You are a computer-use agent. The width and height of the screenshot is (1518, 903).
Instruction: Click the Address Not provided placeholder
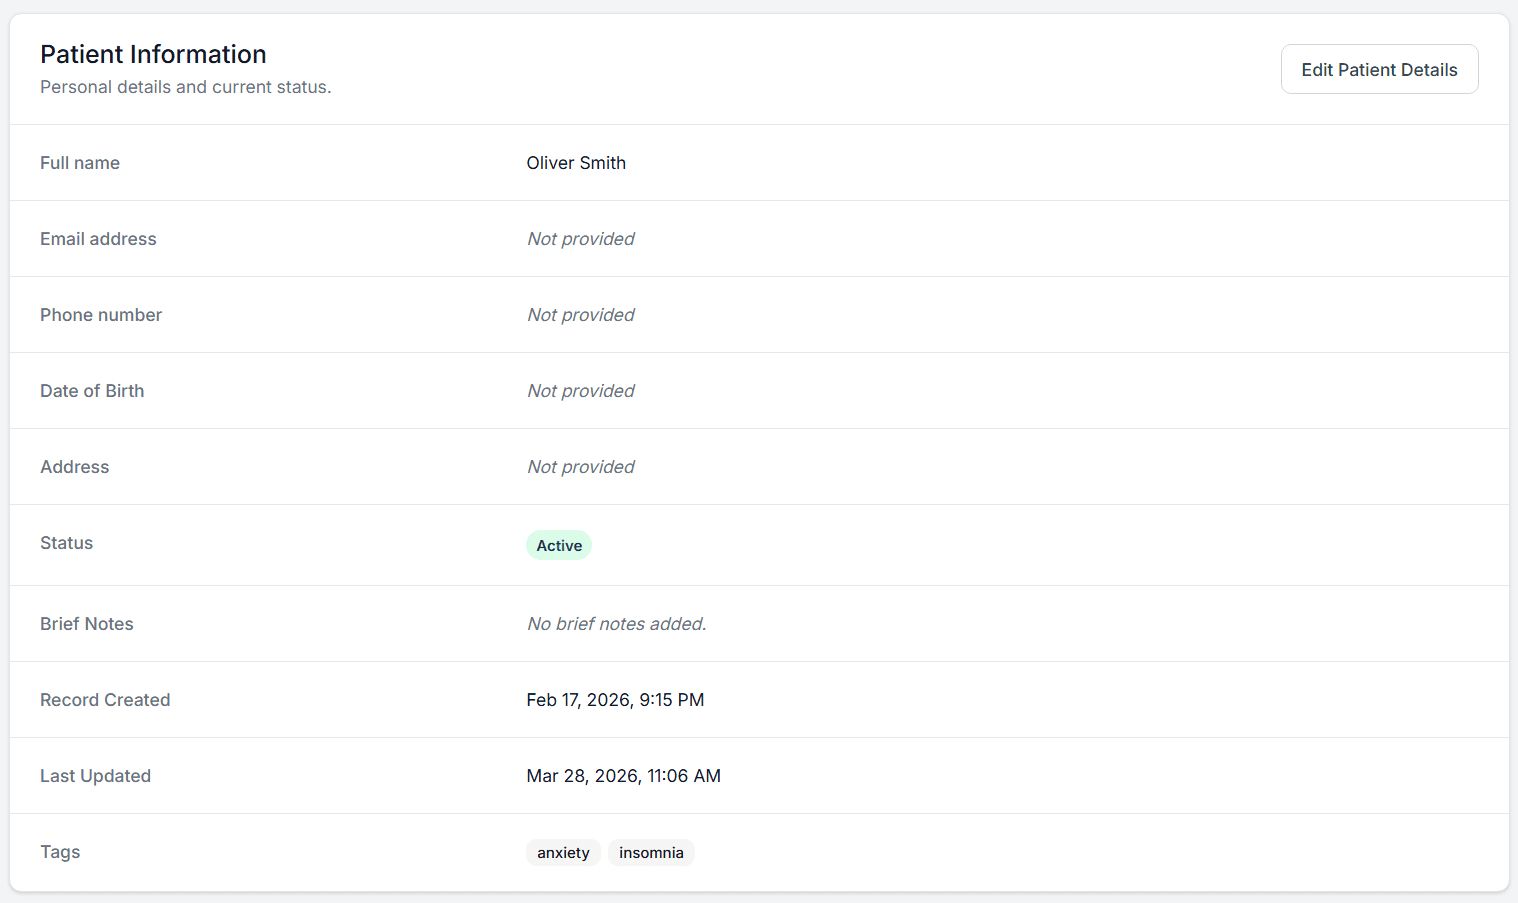point(580,466)
